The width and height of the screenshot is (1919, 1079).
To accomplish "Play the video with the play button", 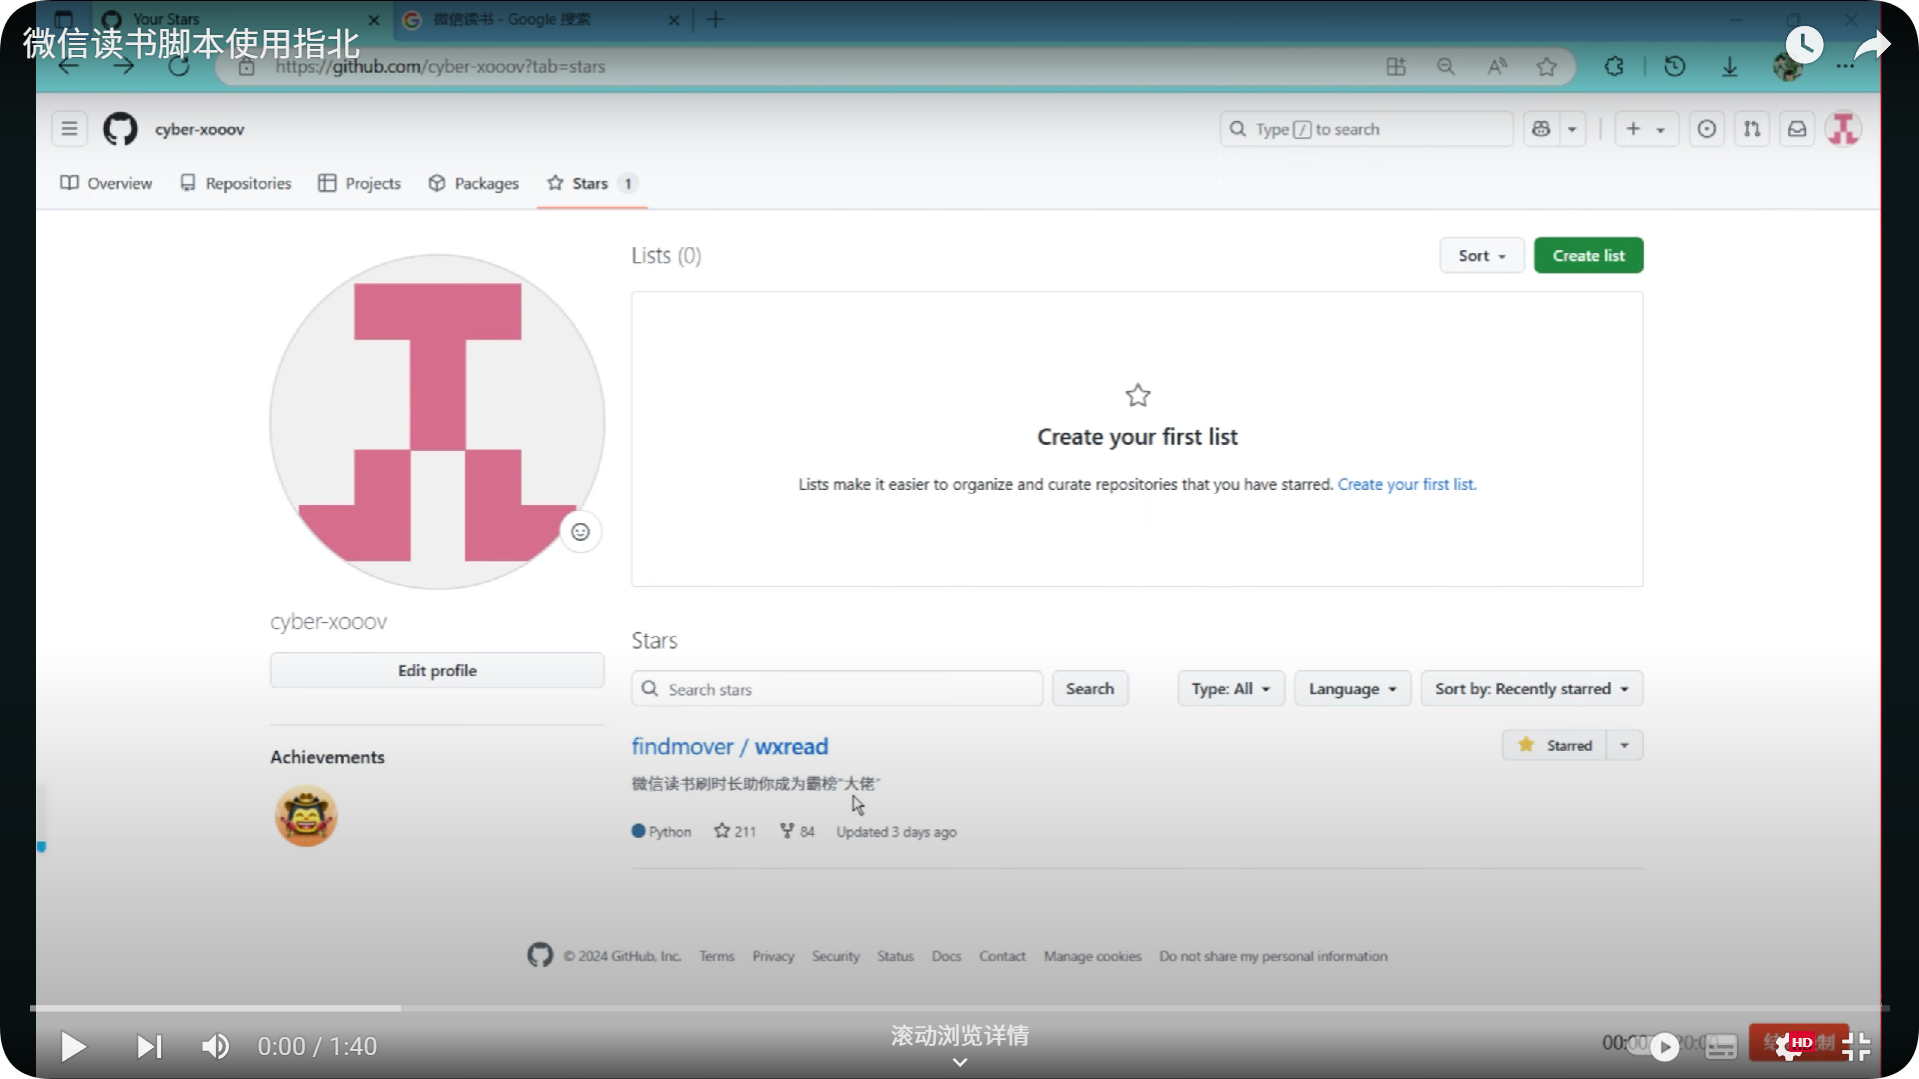I will [x=72, y=1047].
